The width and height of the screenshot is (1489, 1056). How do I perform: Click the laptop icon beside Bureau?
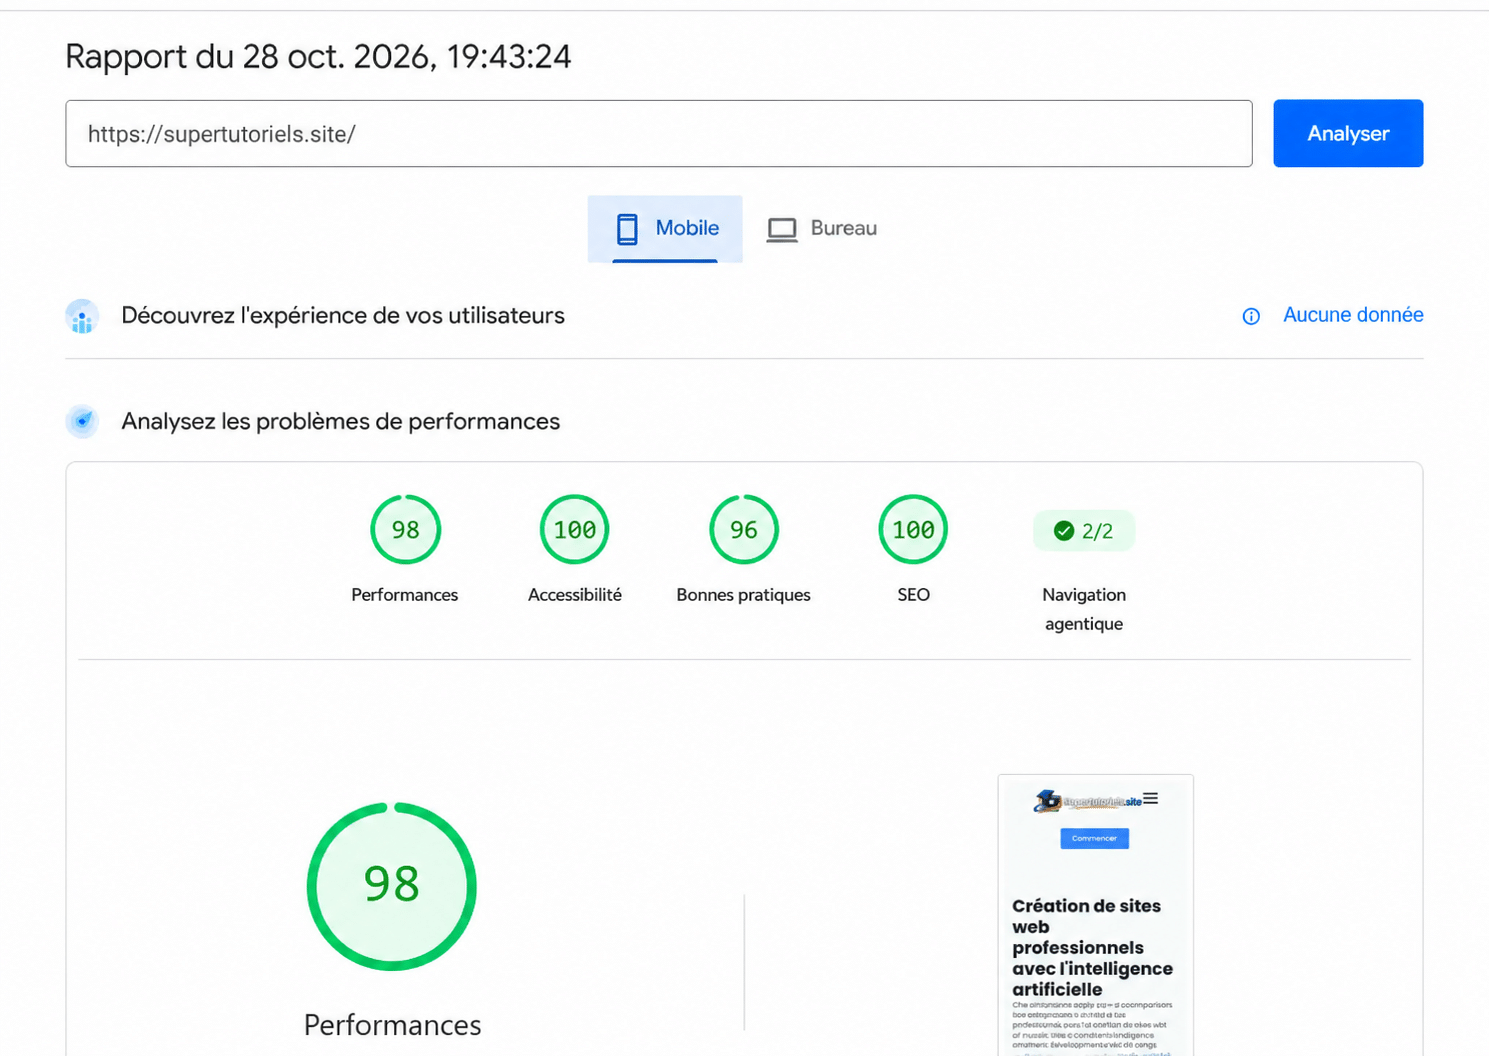[782, 229]
